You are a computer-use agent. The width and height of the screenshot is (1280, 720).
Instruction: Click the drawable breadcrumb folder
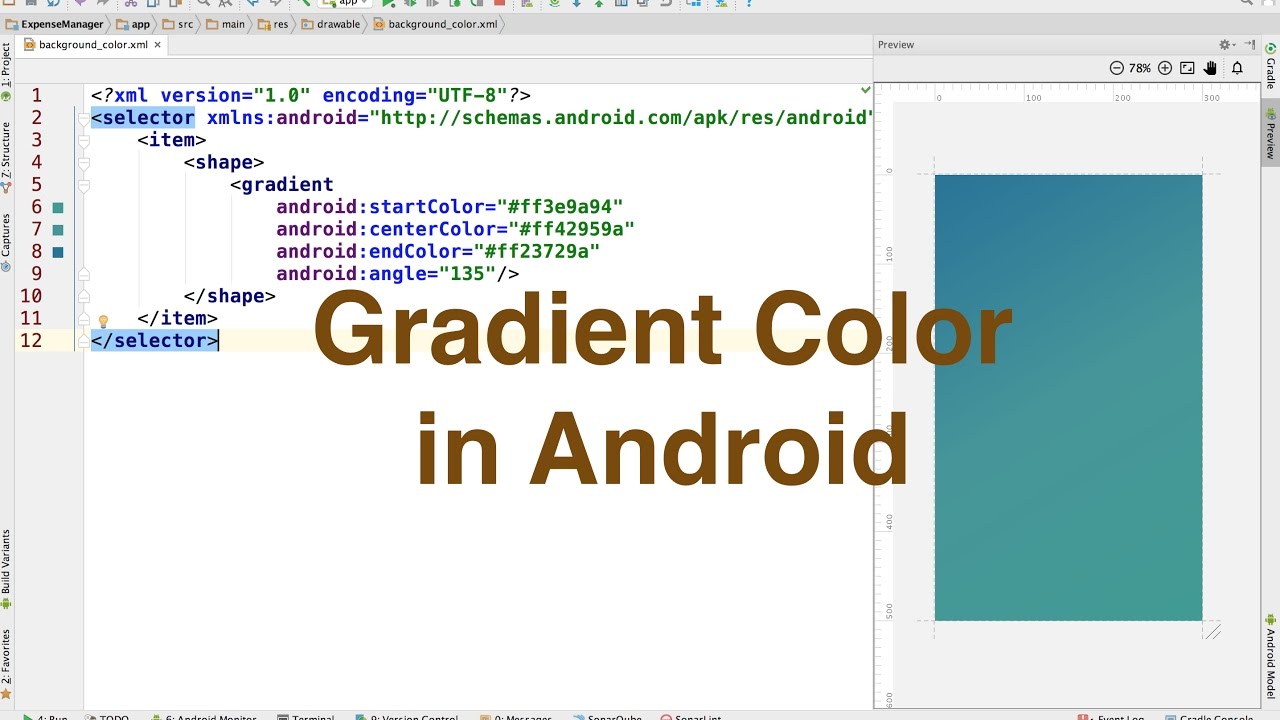pyautogui.click(x=330, y=24)
